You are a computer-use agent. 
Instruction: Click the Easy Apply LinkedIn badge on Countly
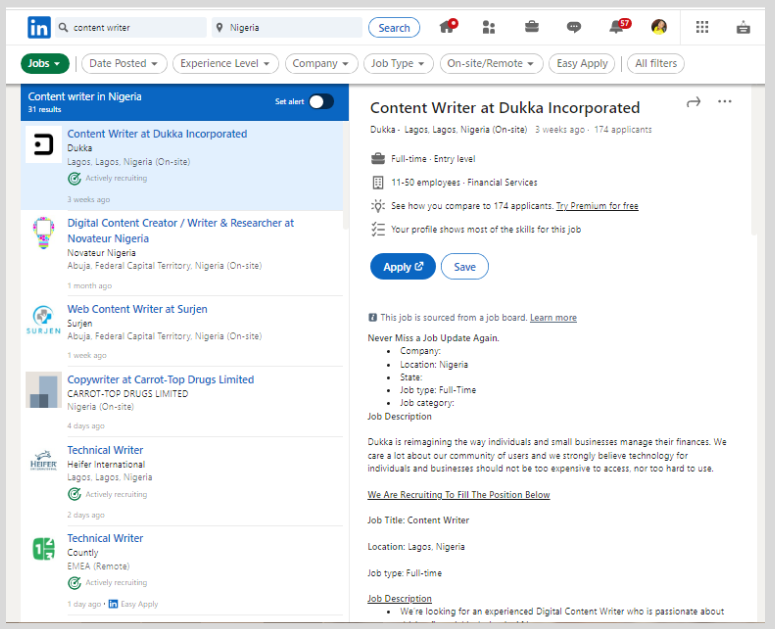(113, 604)
